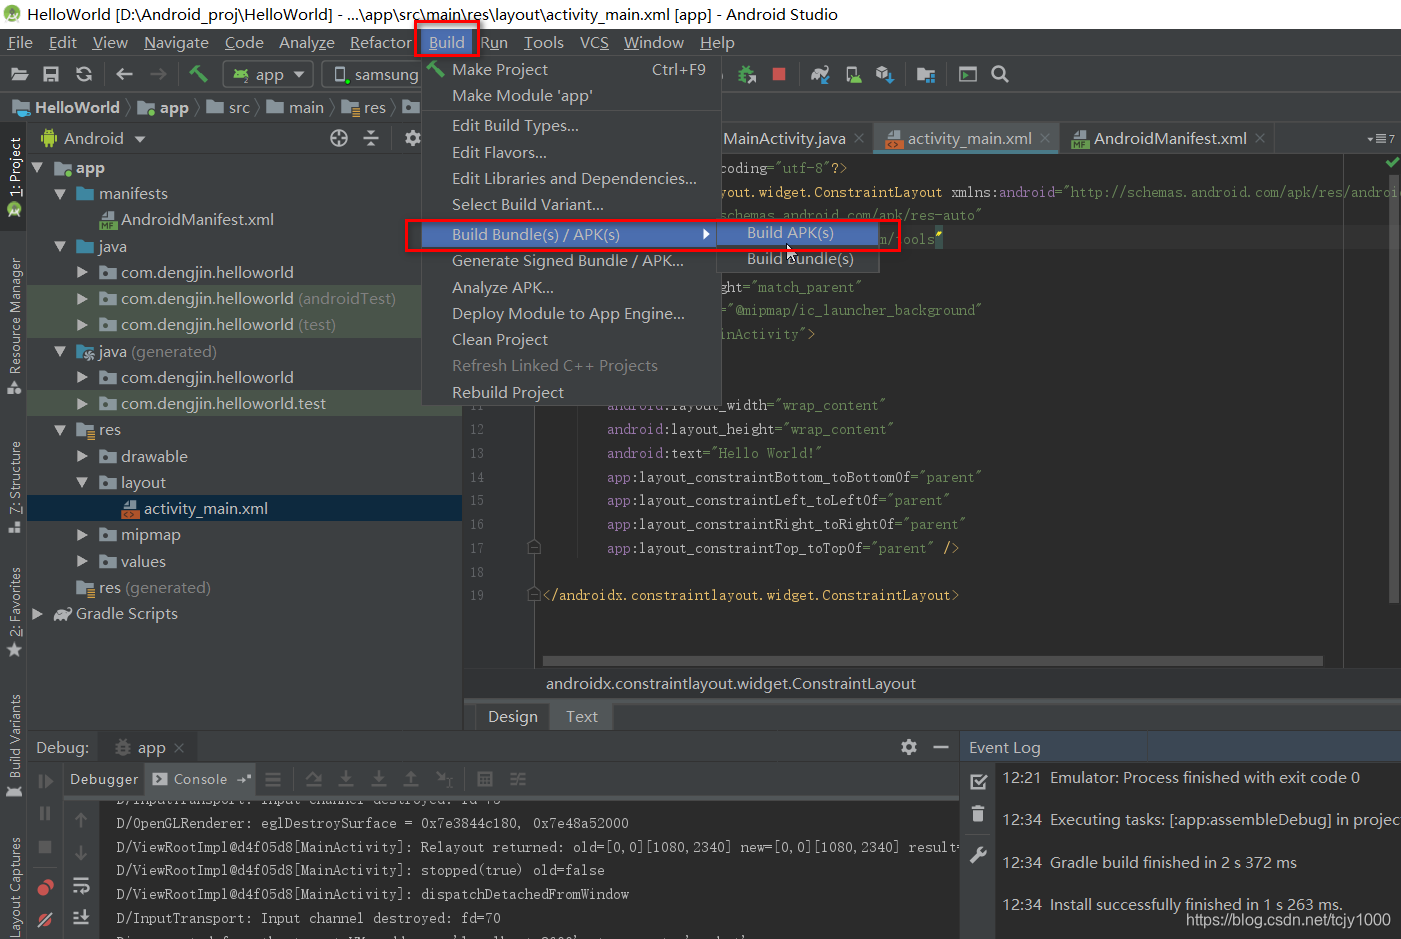
Task: Switch to the Text editor view tab
Action: tap(581, 717)
